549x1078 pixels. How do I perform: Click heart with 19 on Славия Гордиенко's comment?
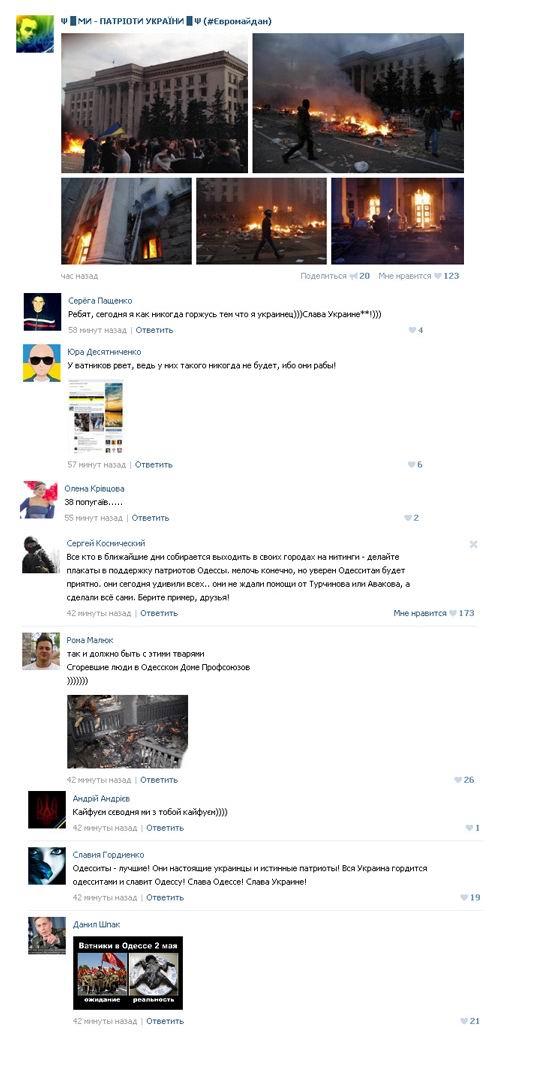464,897
